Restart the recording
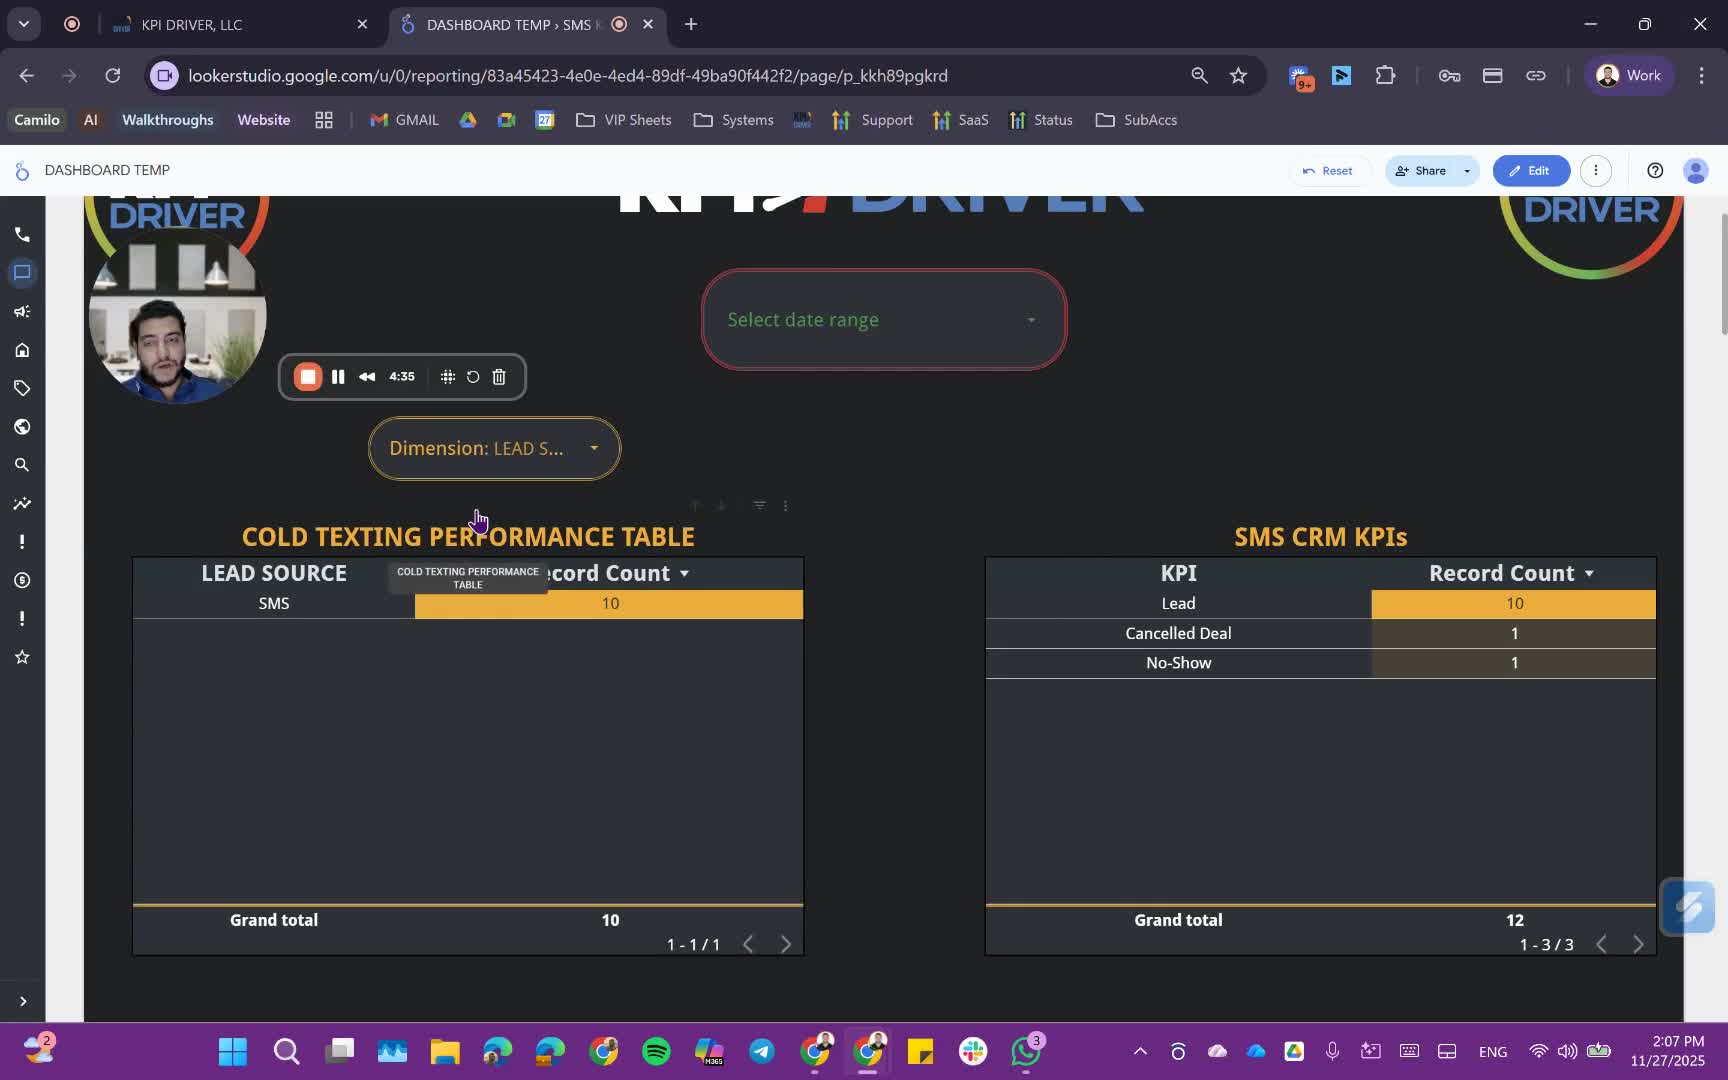Image resolution: width=1728 pixels, height=1080 pixels. [x=473, y=377]
